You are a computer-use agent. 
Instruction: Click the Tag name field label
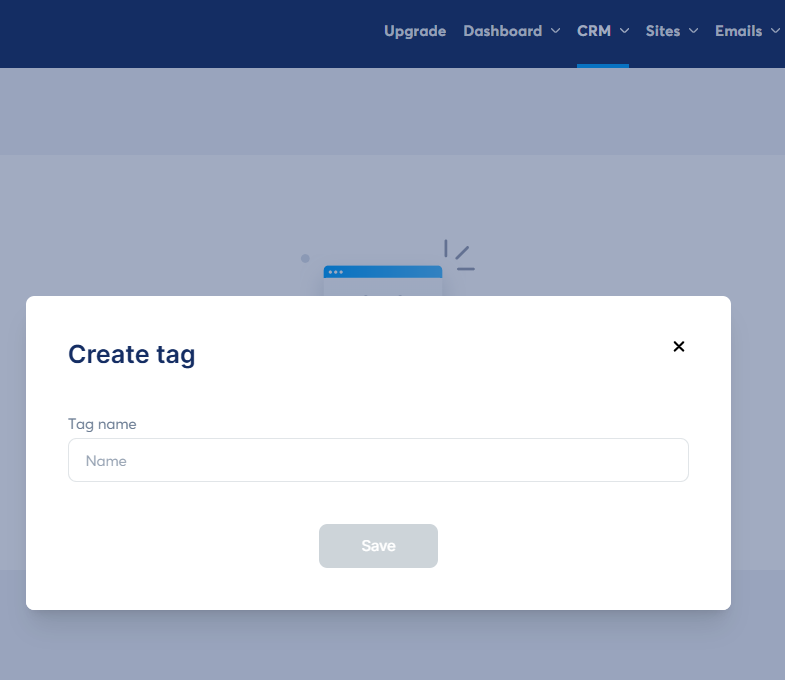pos(102,424)
